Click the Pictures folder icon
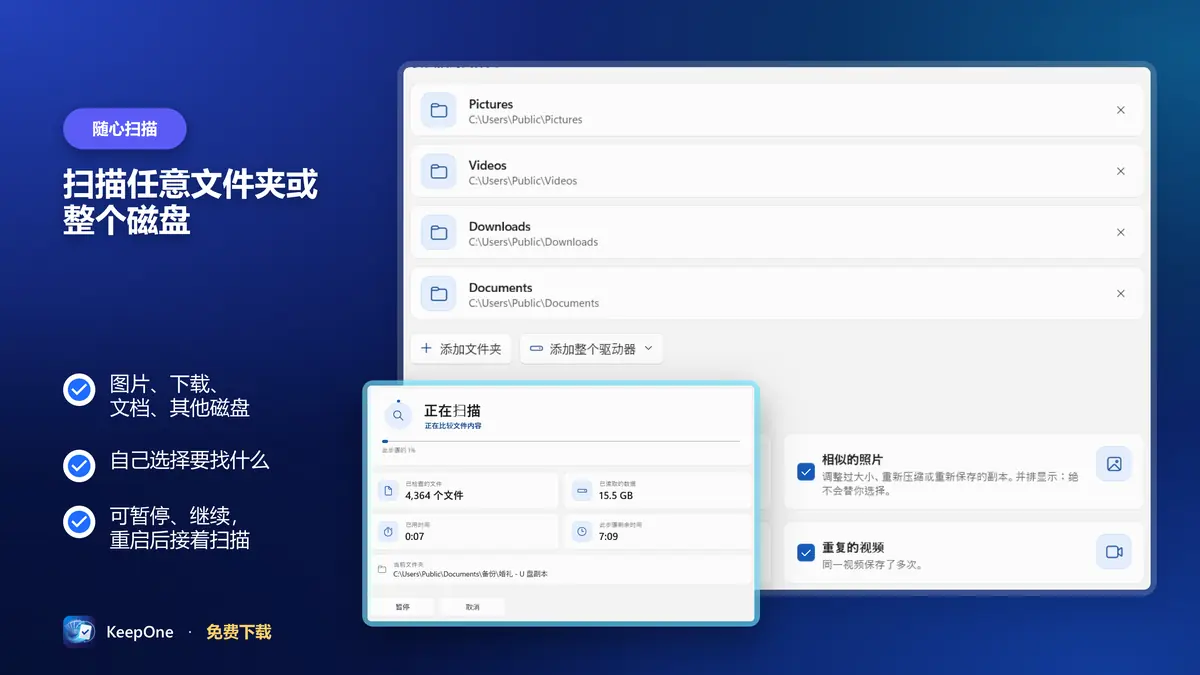The height and width of the screenshot is (675, 1200). tap(438, 110)
